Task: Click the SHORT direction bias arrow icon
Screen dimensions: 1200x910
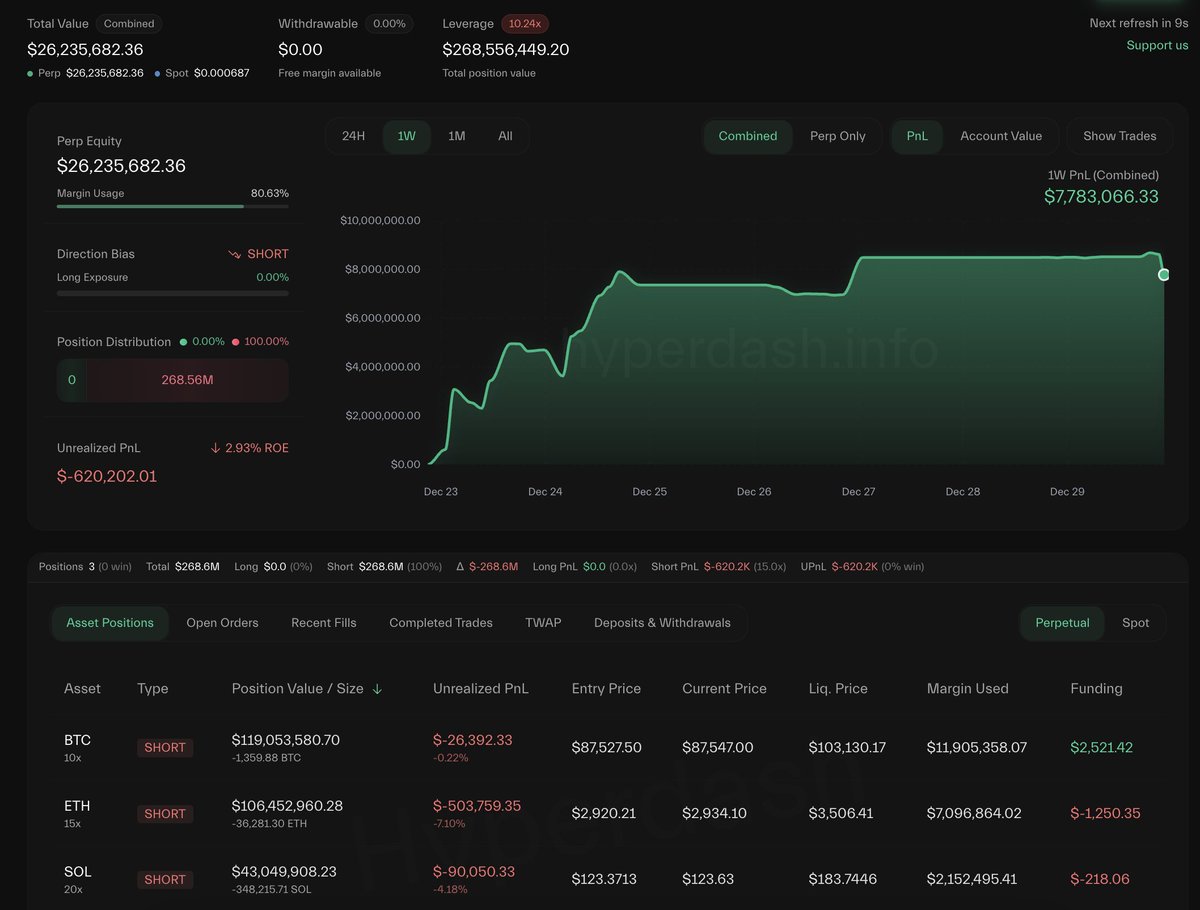Action: [234, 254]
